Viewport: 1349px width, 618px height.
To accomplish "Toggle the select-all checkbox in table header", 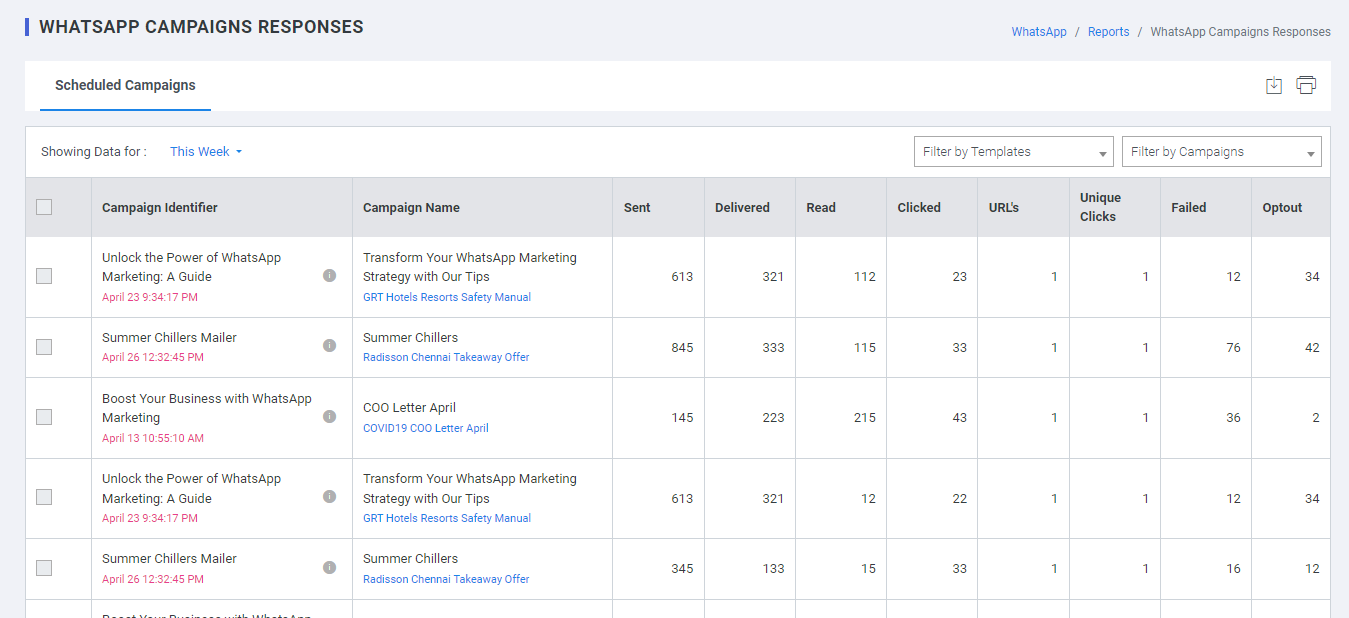I will [x=44, y=207].
